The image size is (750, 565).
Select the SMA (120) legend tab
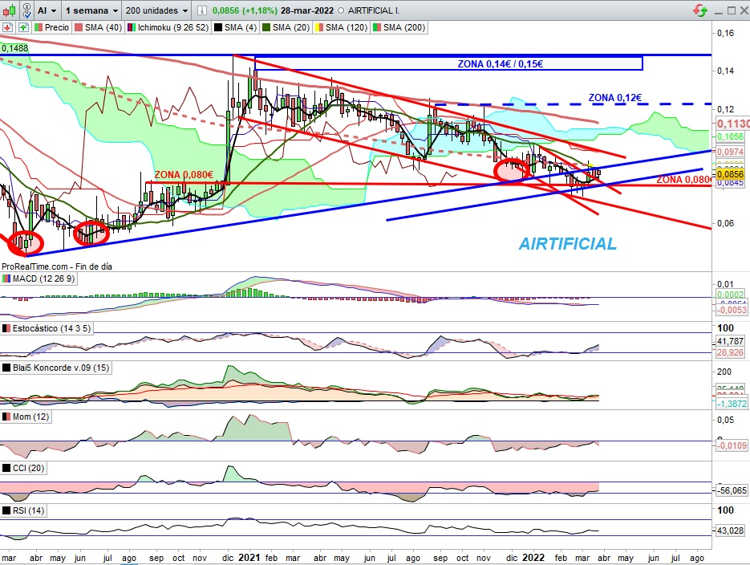[x=341, y=28]
